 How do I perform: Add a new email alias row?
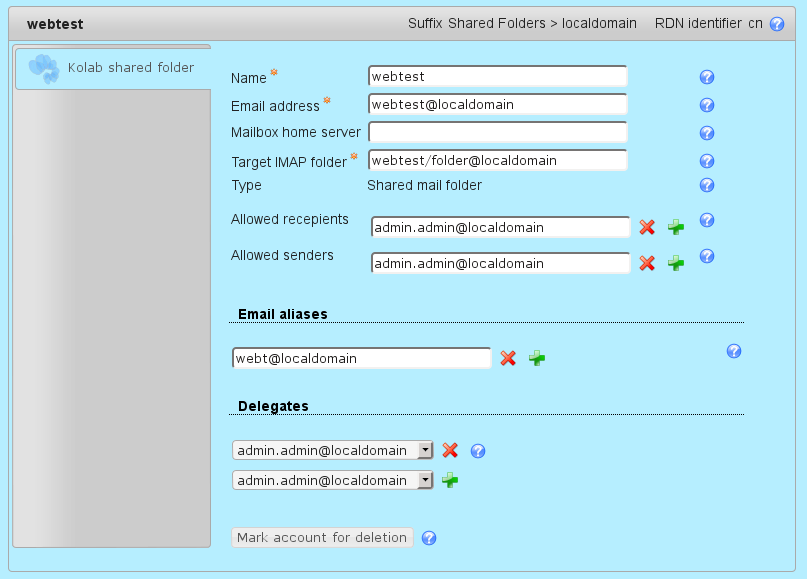coord(537,358)
